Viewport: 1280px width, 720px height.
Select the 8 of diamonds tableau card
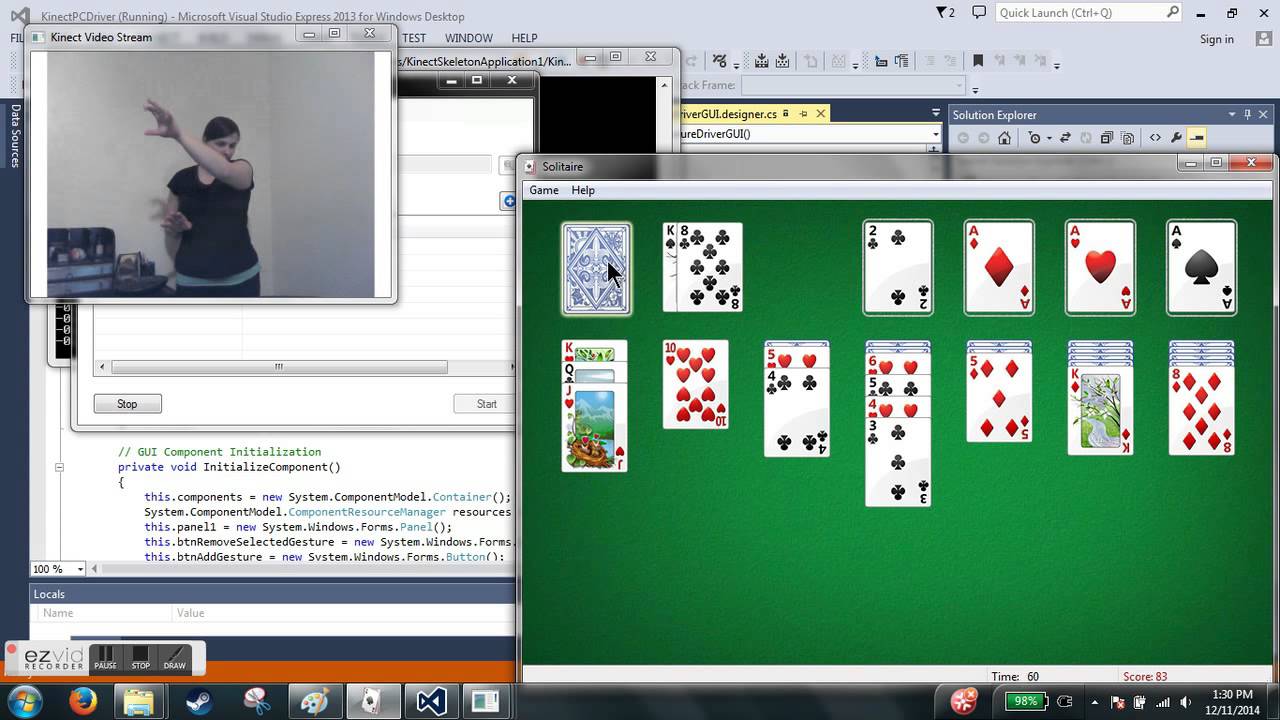click(1201, 411)
